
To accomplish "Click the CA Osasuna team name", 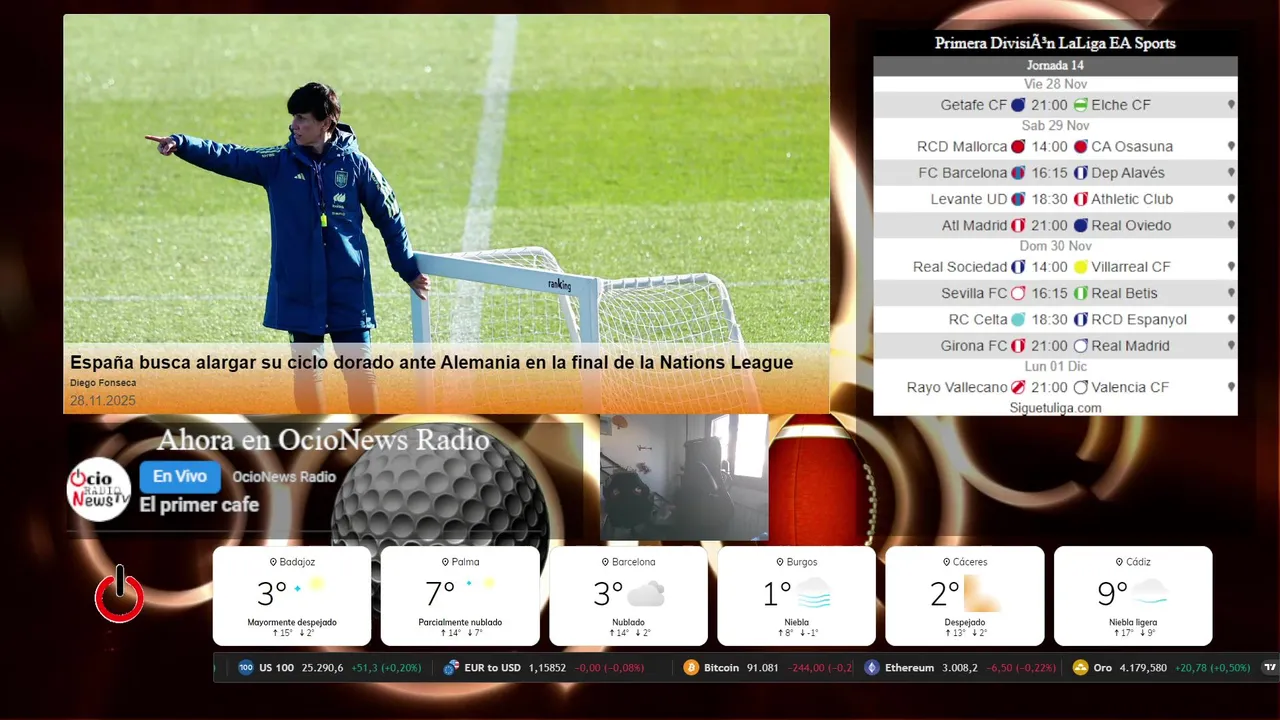I will click(x=1132, y=146).
